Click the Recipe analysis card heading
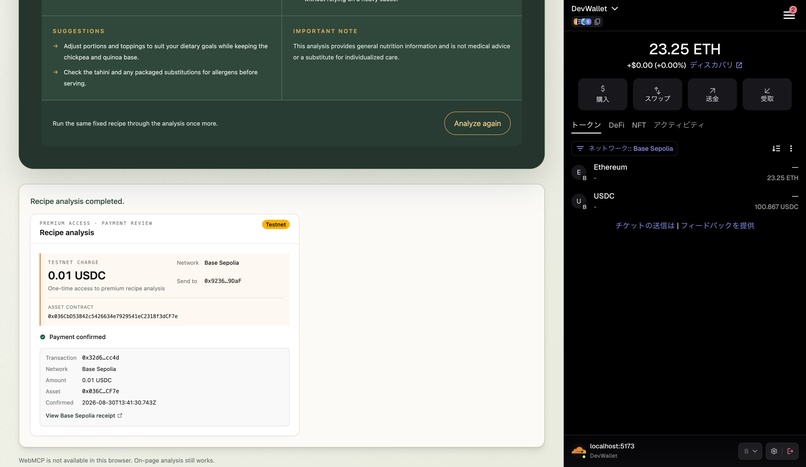This screenshot has height=467, width=806. (x=67, y=233)
